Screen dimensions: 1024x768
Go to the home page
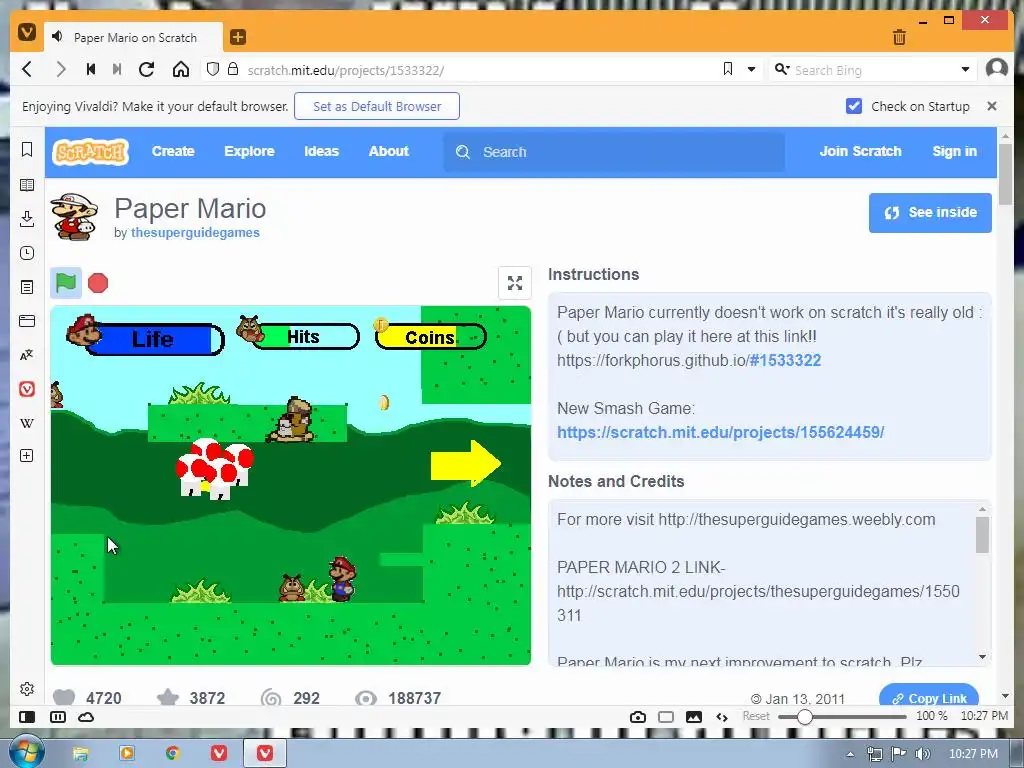coord(181,69)
